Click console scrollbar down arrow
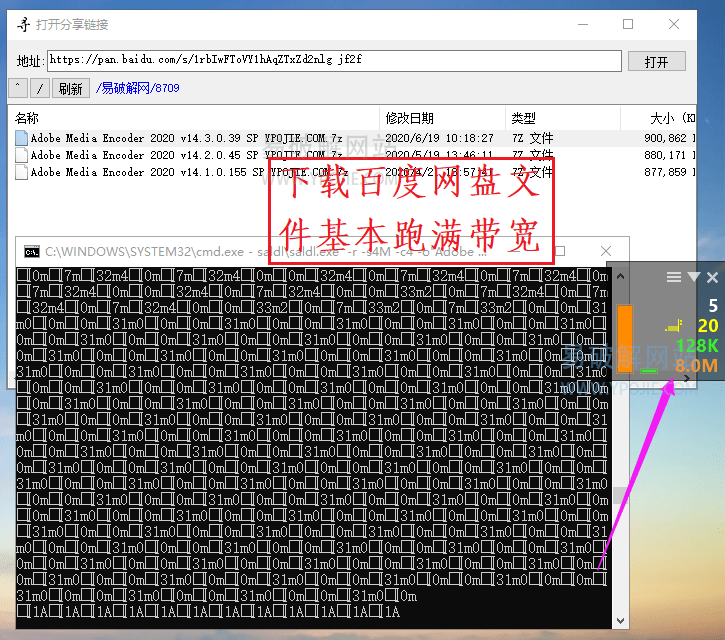Screen dimensions: 725x640 click(x=621, y=621)
